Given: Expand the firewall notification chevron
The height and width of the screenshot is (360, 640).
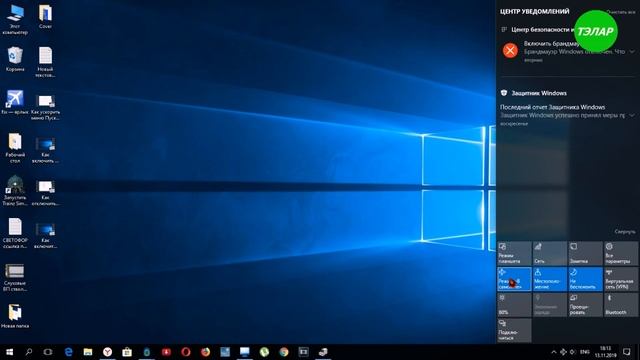Looking at the screenshot, I should [x=632, y=51].
